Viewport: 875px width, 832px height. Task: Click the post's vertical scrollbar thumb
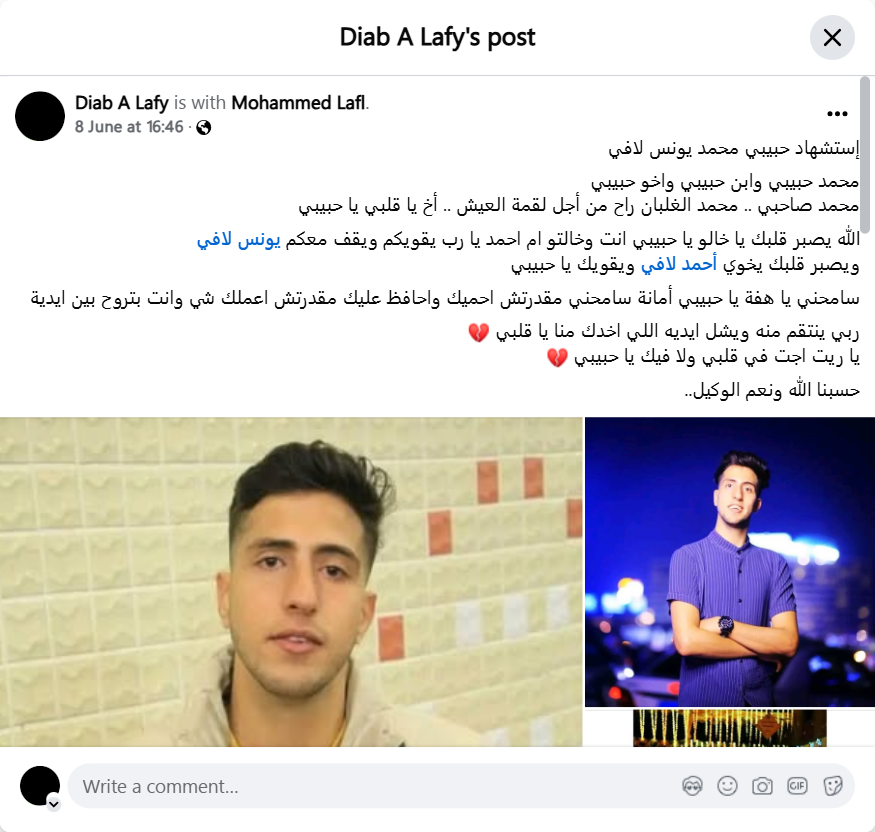865,155
